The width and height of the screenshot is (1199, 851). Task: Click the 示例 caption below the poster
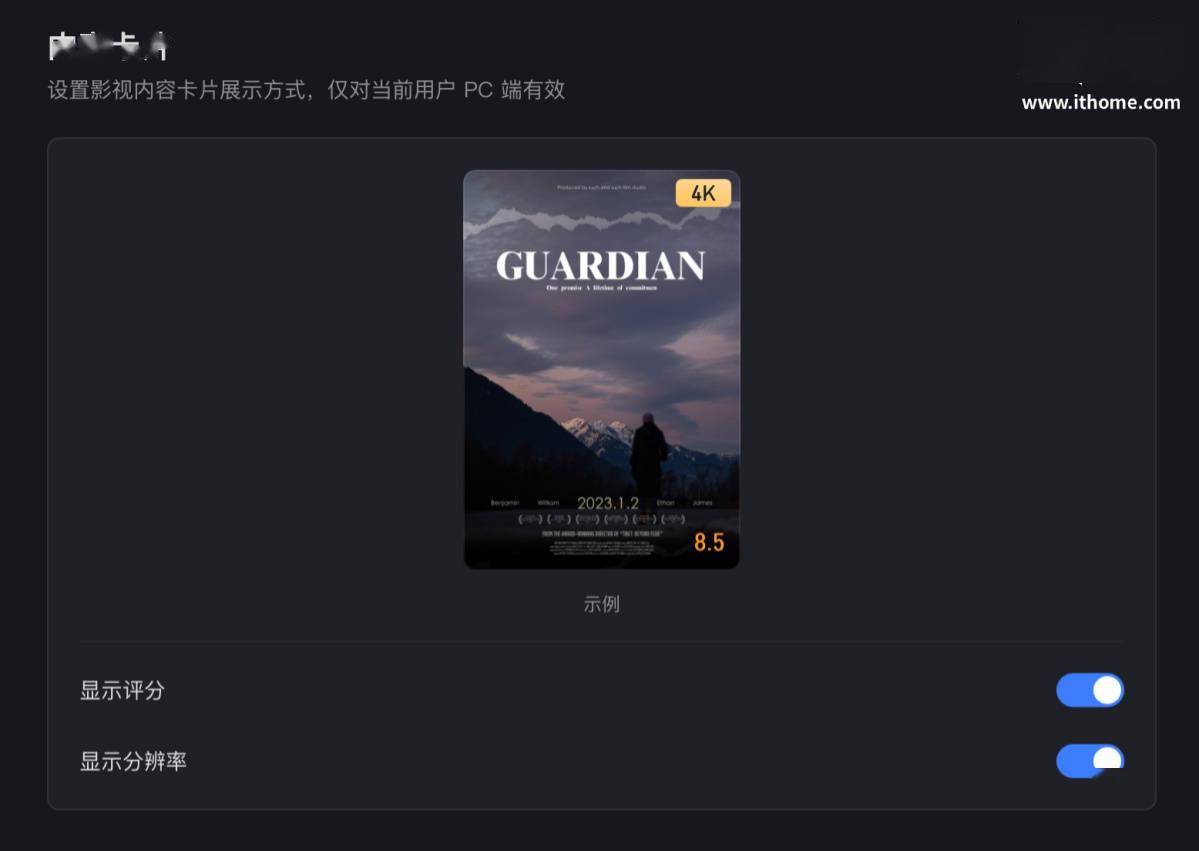601,604
